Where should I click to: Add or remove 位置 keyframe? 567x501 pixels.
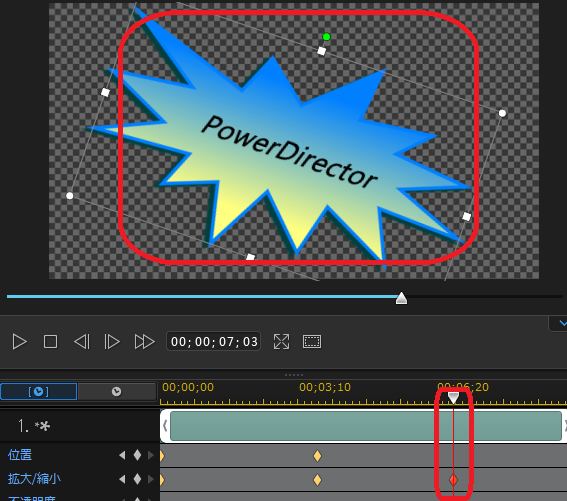[x=137, y=455]
